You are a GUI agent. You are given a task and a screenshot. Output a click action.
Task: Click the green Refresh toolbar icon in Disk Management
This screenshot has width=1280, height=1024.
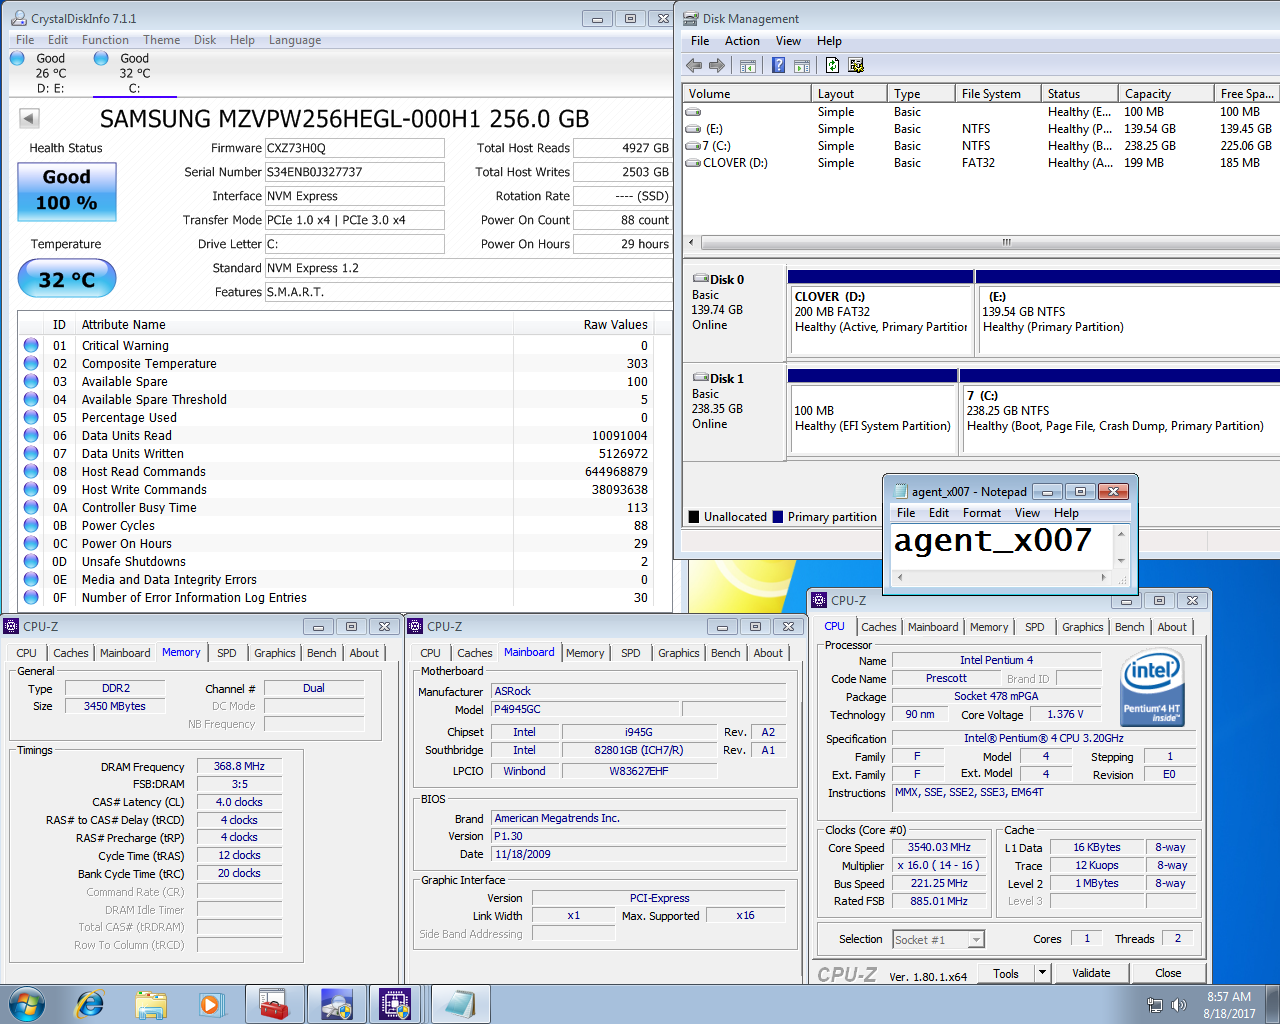pos(832,65)
